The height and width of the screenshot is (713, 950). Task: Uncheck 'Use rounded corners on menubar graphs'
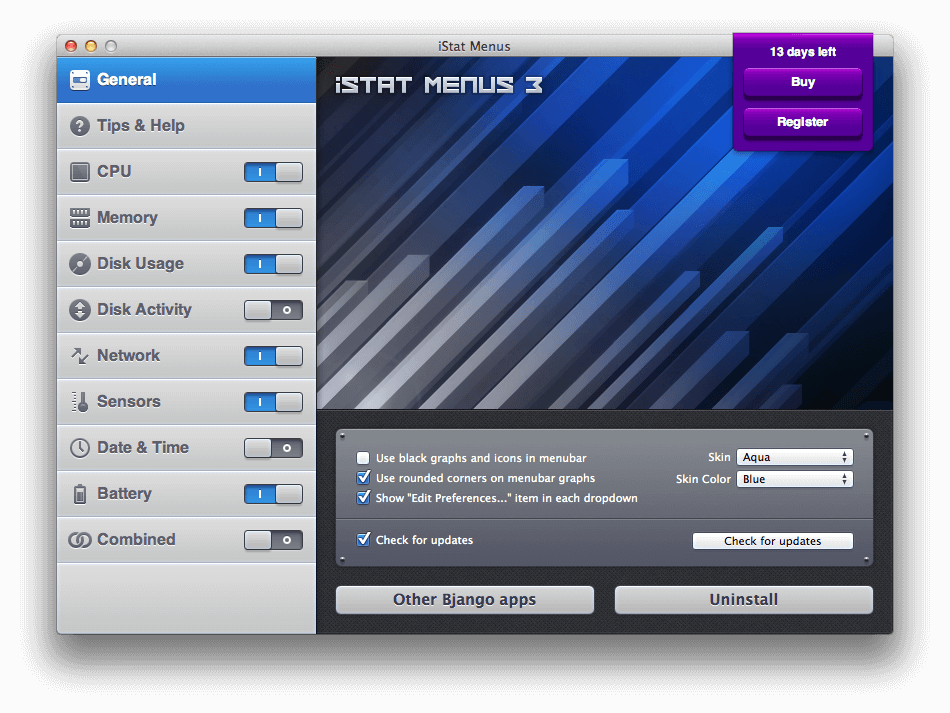[363, 478]
